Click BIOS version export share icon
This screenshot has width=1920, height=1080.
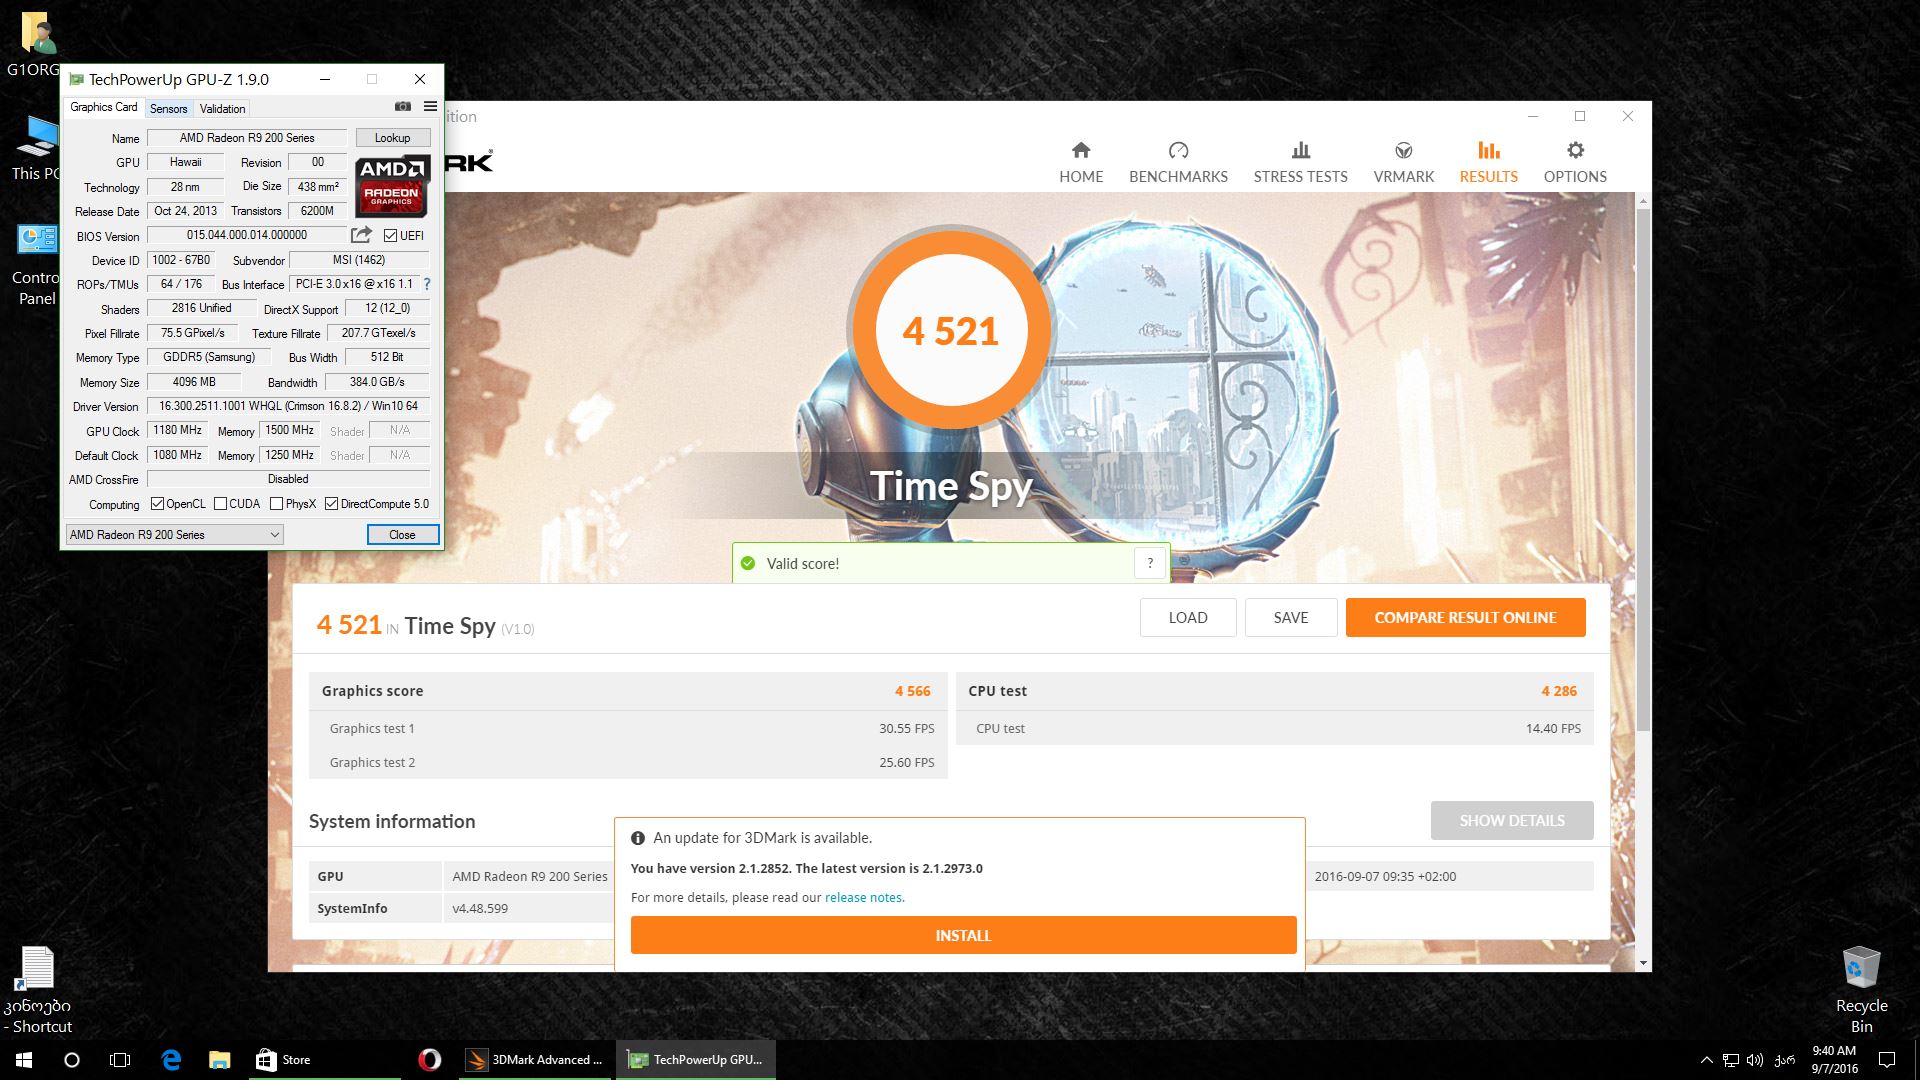[361, 235]
